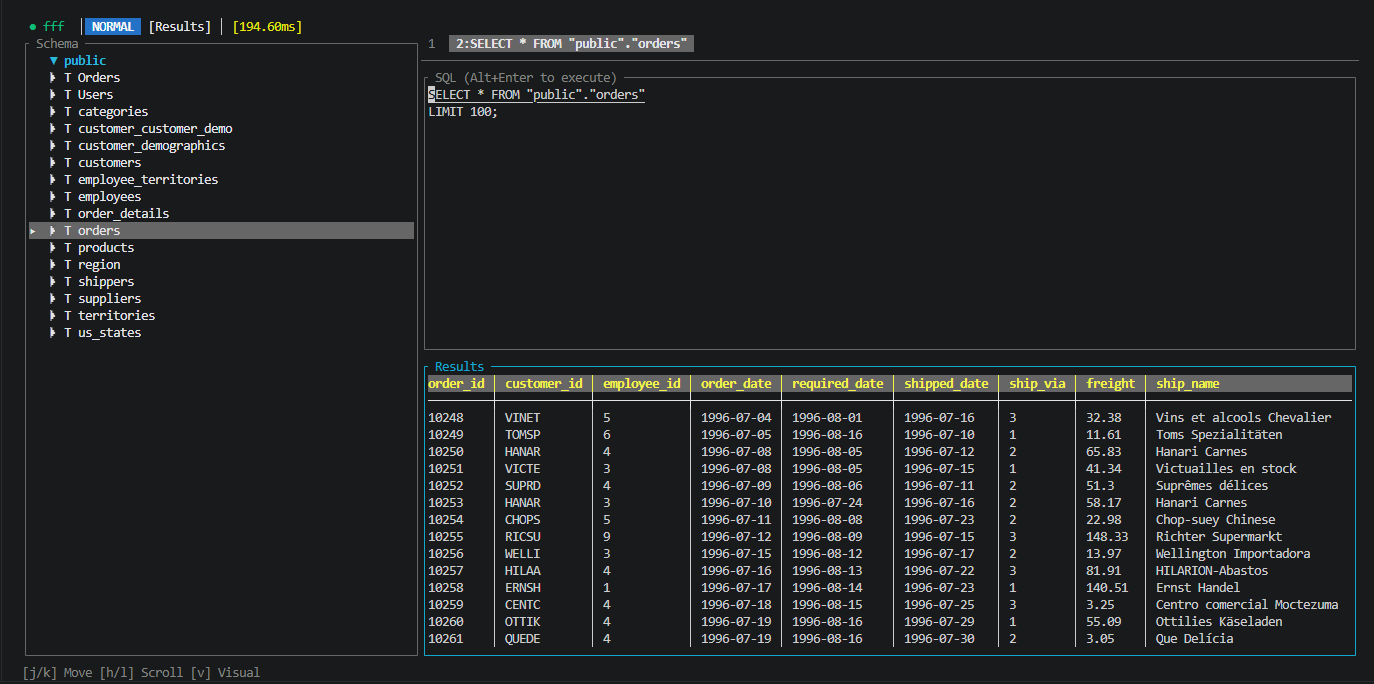1374x684 pixels.
Task: Click the NORMAL mode indicator
Action: (113, 27)
